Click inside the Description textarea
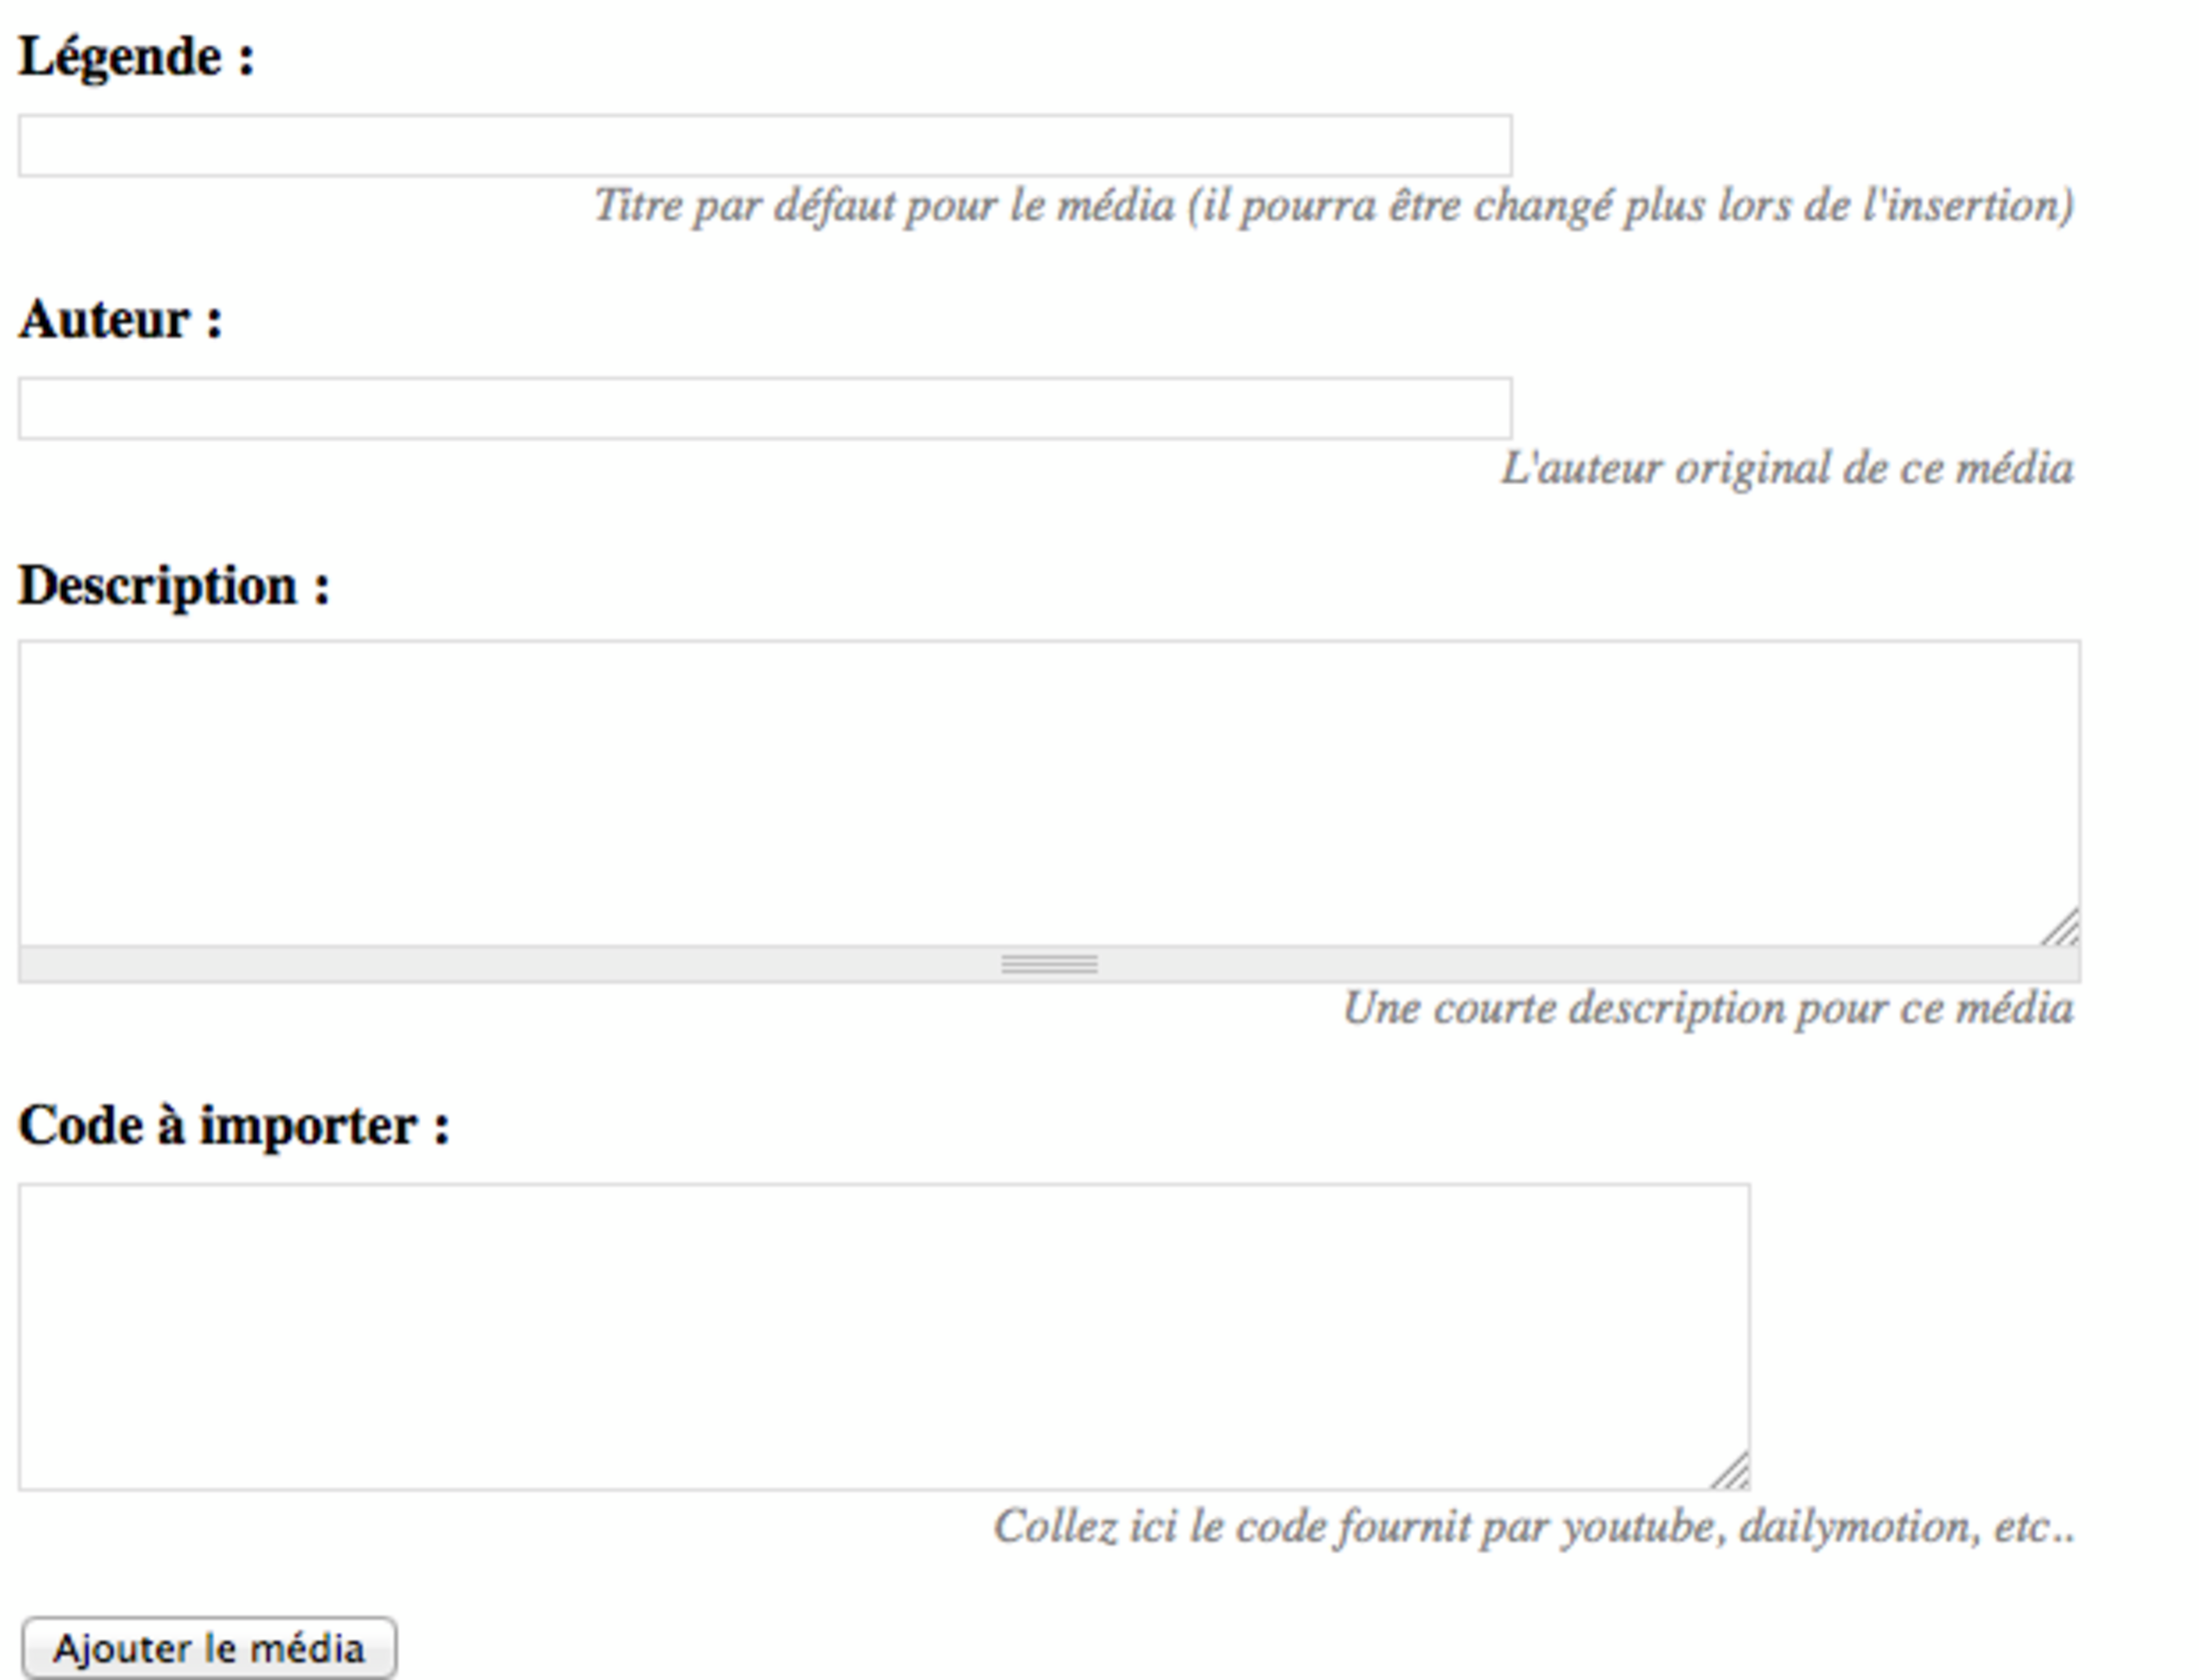This screenshot has width=2199, height=1680. click(1049, 793)
